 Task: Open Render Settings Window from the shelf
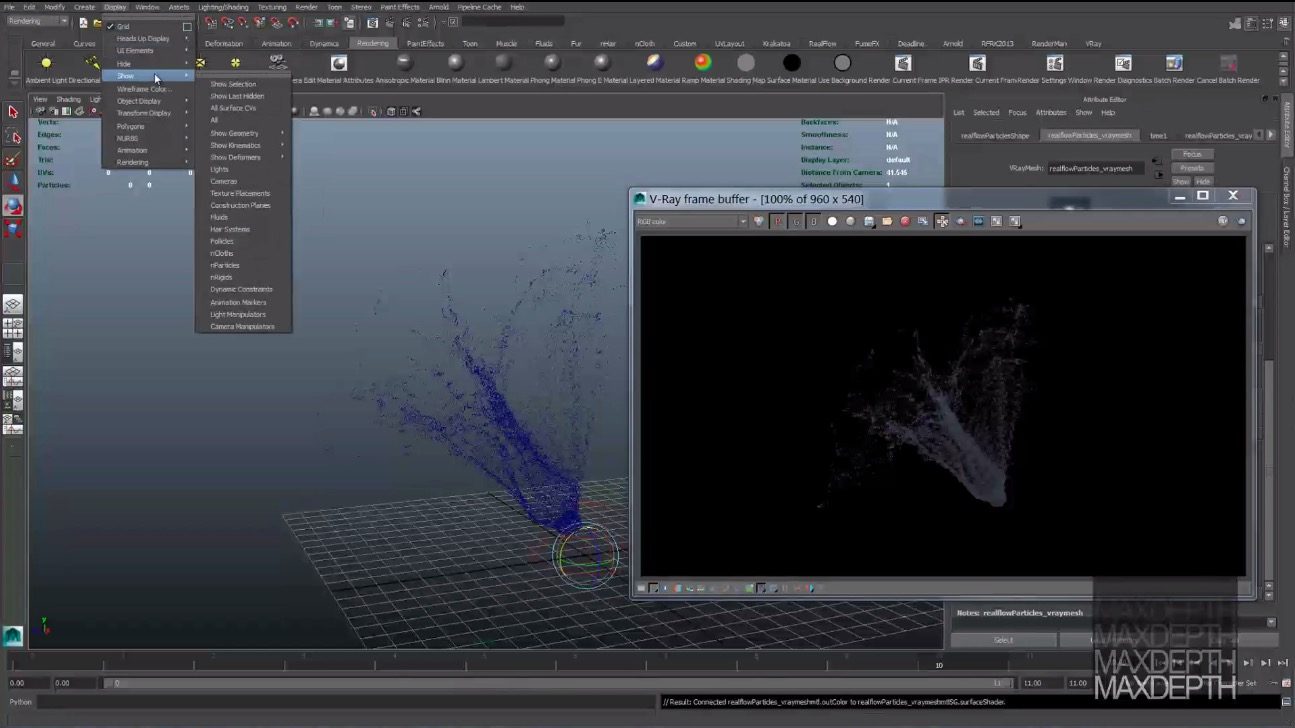coord(1054,63)
